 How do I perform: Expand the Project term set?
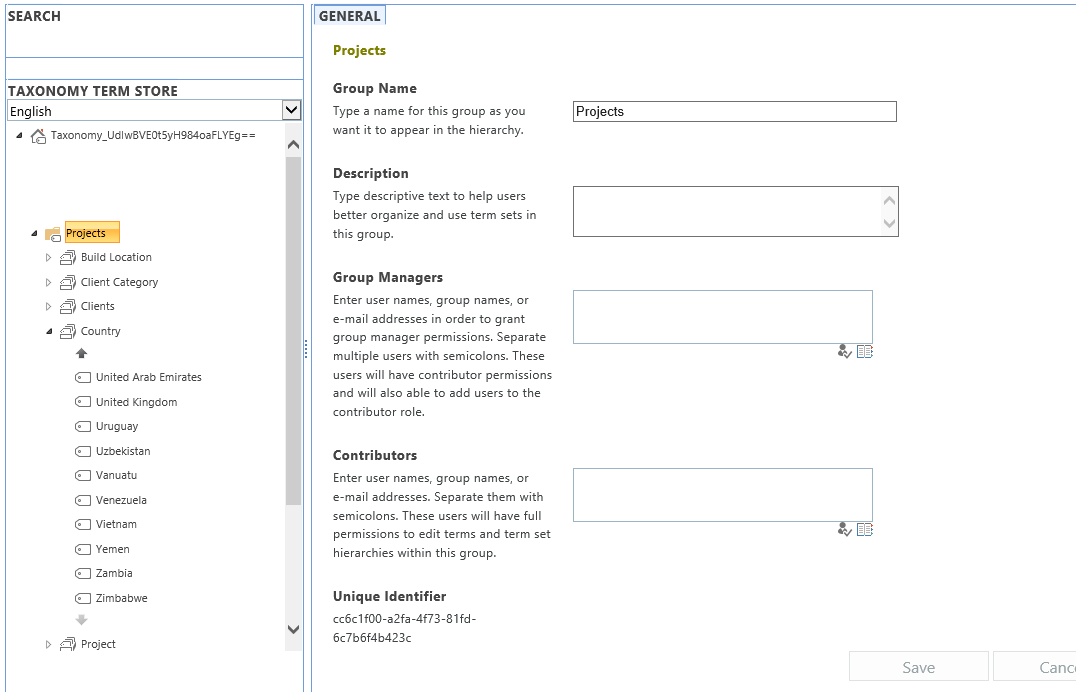[x=48, y=645]
